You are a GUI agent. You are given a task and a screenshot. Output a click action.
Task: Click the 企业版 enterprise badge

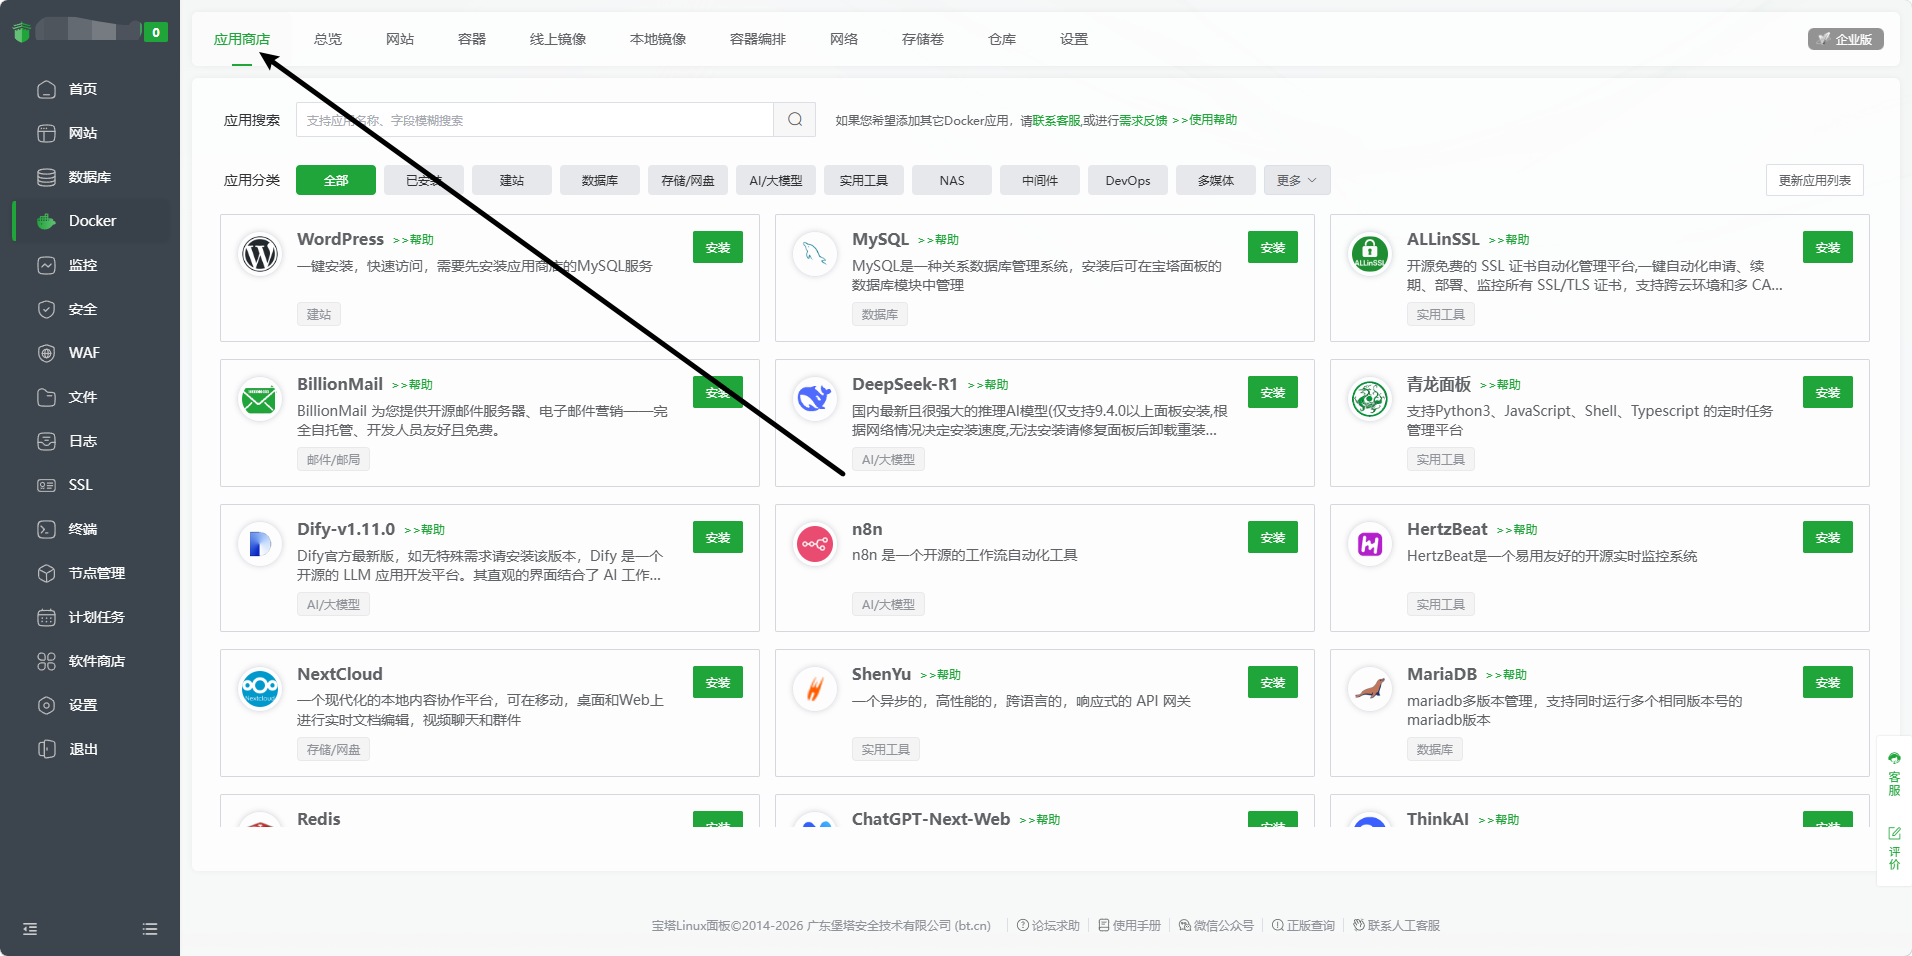[x=1845, y=39]
